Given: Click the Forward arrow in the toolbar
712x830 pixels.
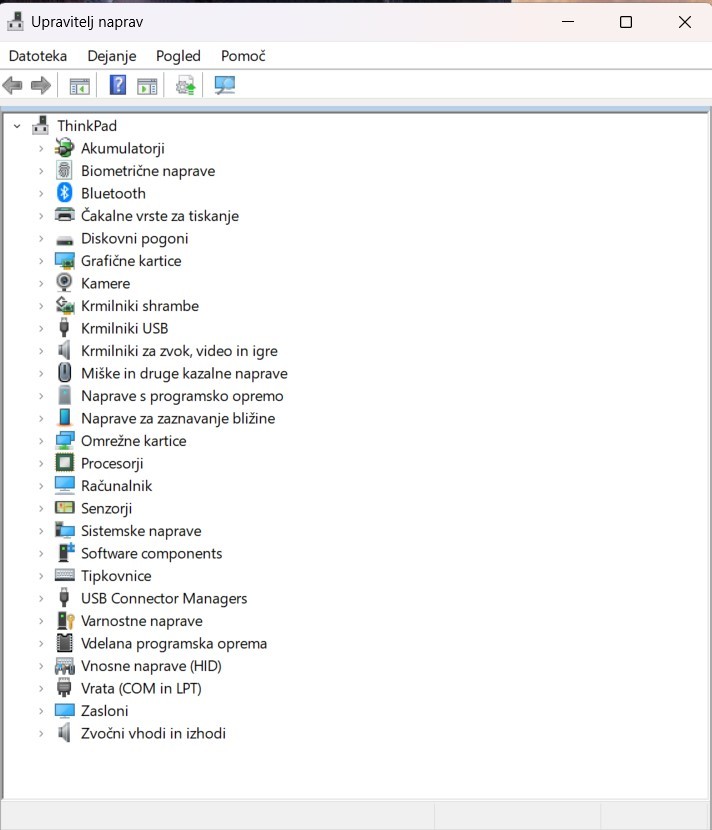Looking at the screenshot, I should pos(41,86).
